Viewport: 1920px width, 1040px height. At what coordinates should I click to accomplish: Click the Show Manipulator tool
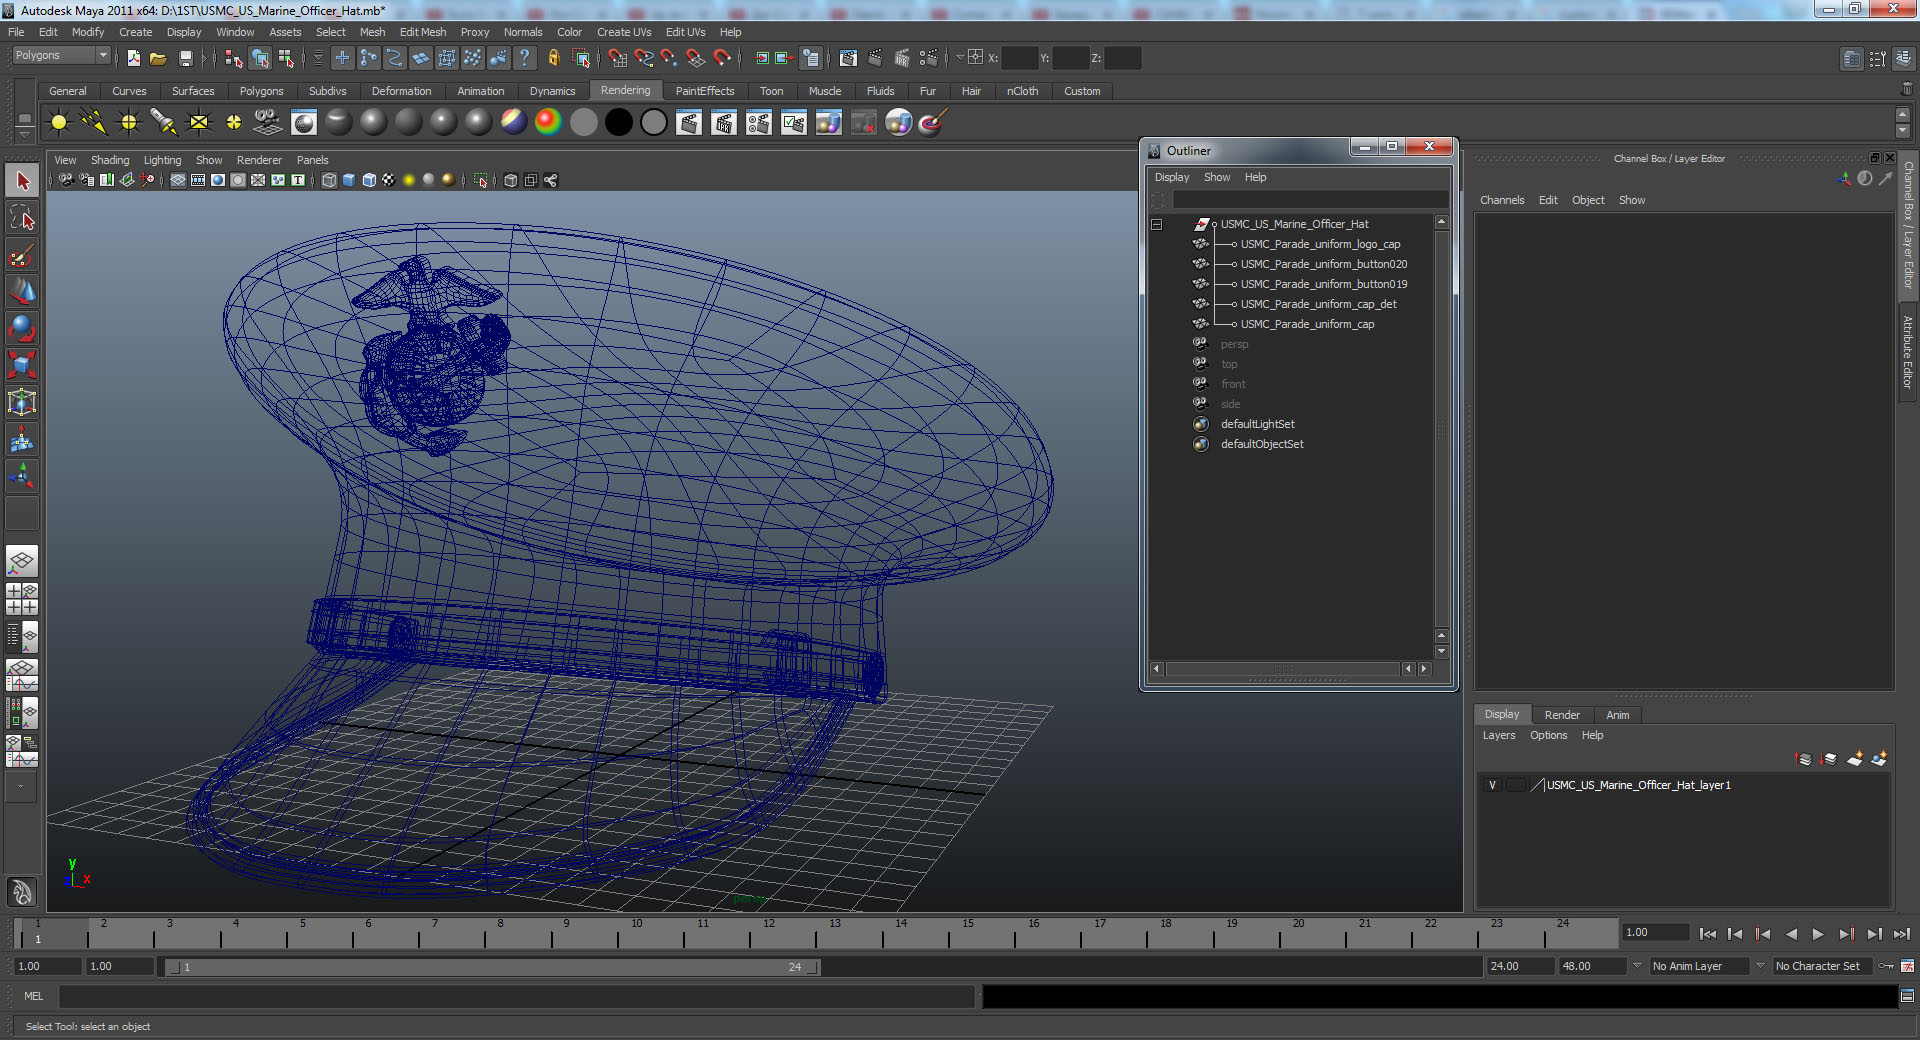[22, 476]
